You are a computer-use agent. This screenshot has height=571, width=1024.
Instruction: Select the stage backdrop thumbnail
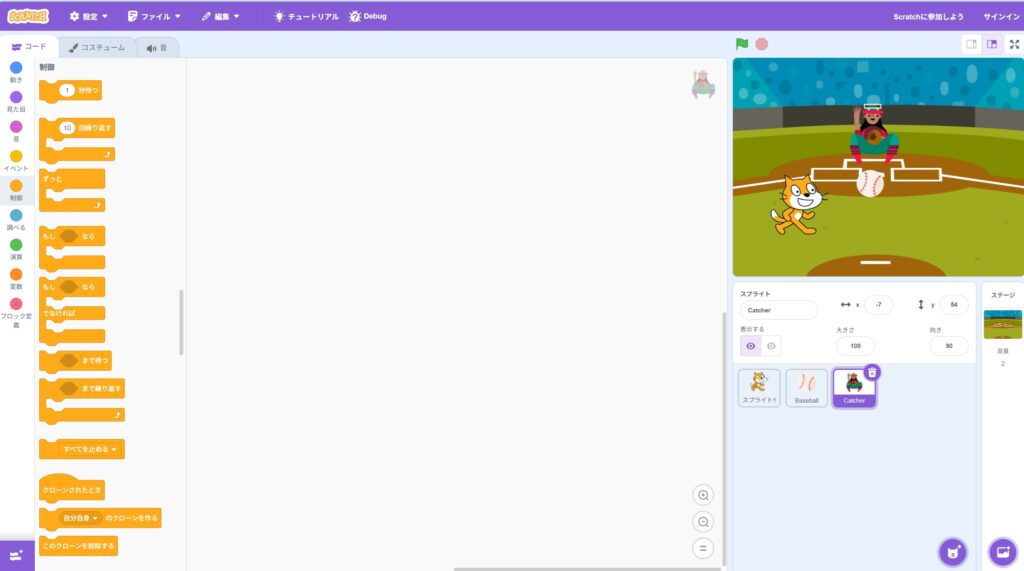click(1002, 324)
